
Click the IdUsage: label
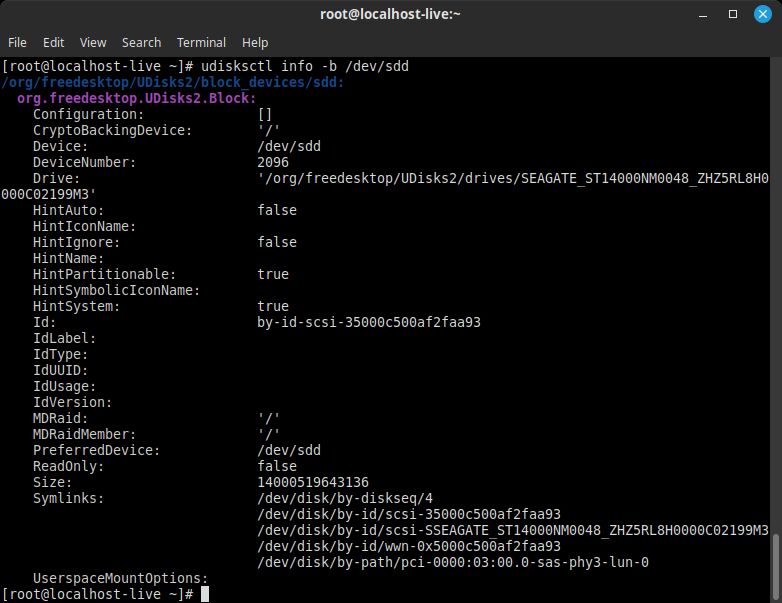click(x=64, y=386)
